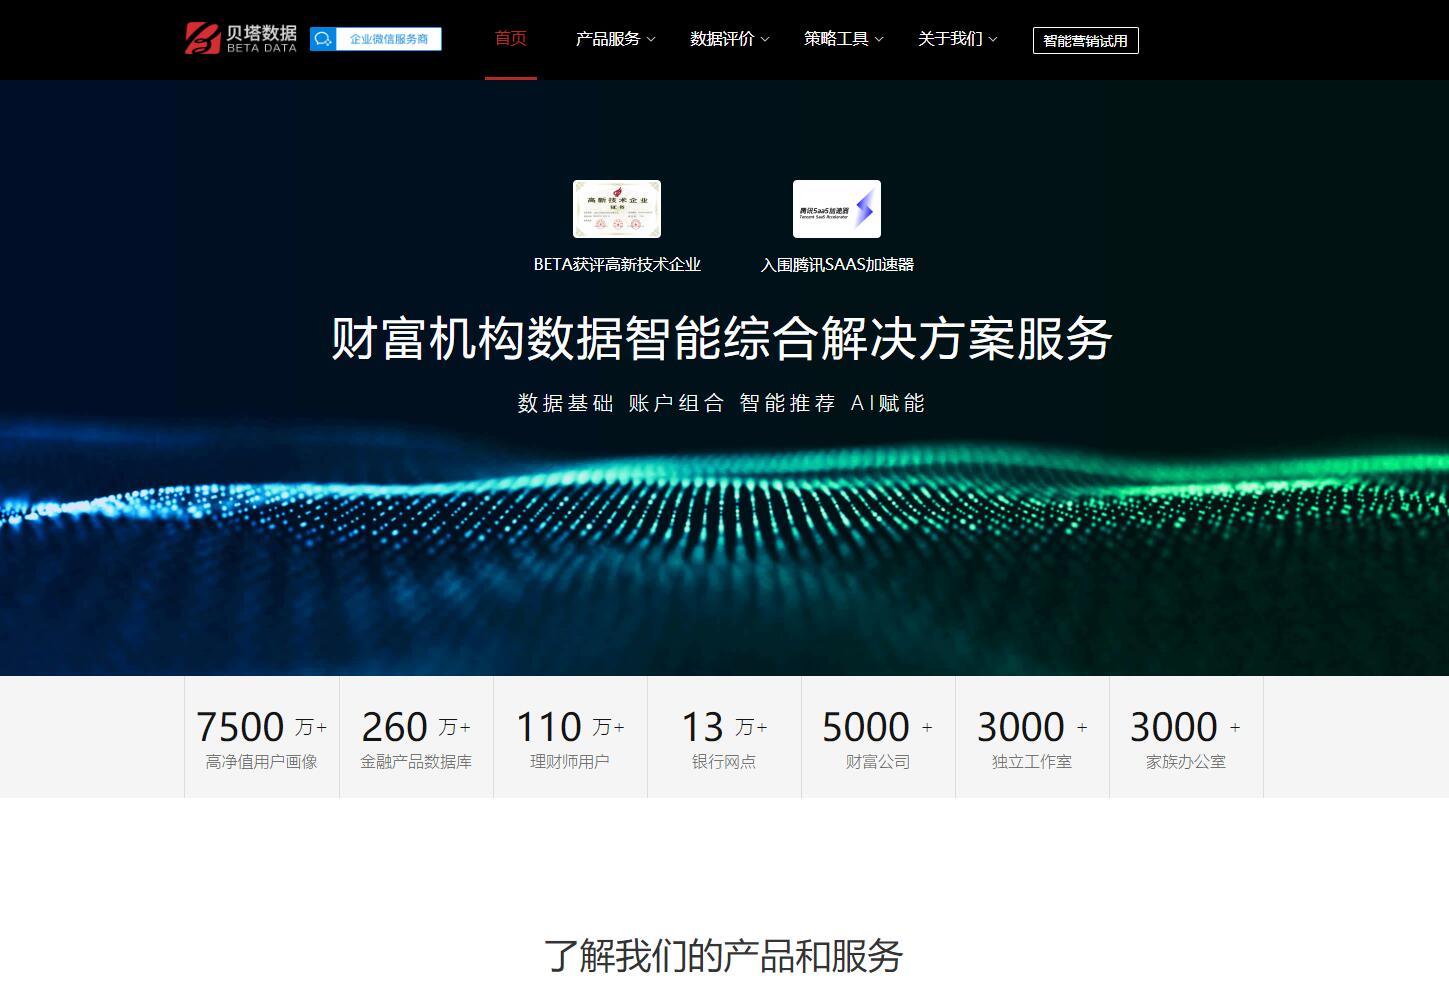This screenshot has width=1449, height=1005.
Task: Click the 260万+ statistic number
Action: [x=416, y=727]
